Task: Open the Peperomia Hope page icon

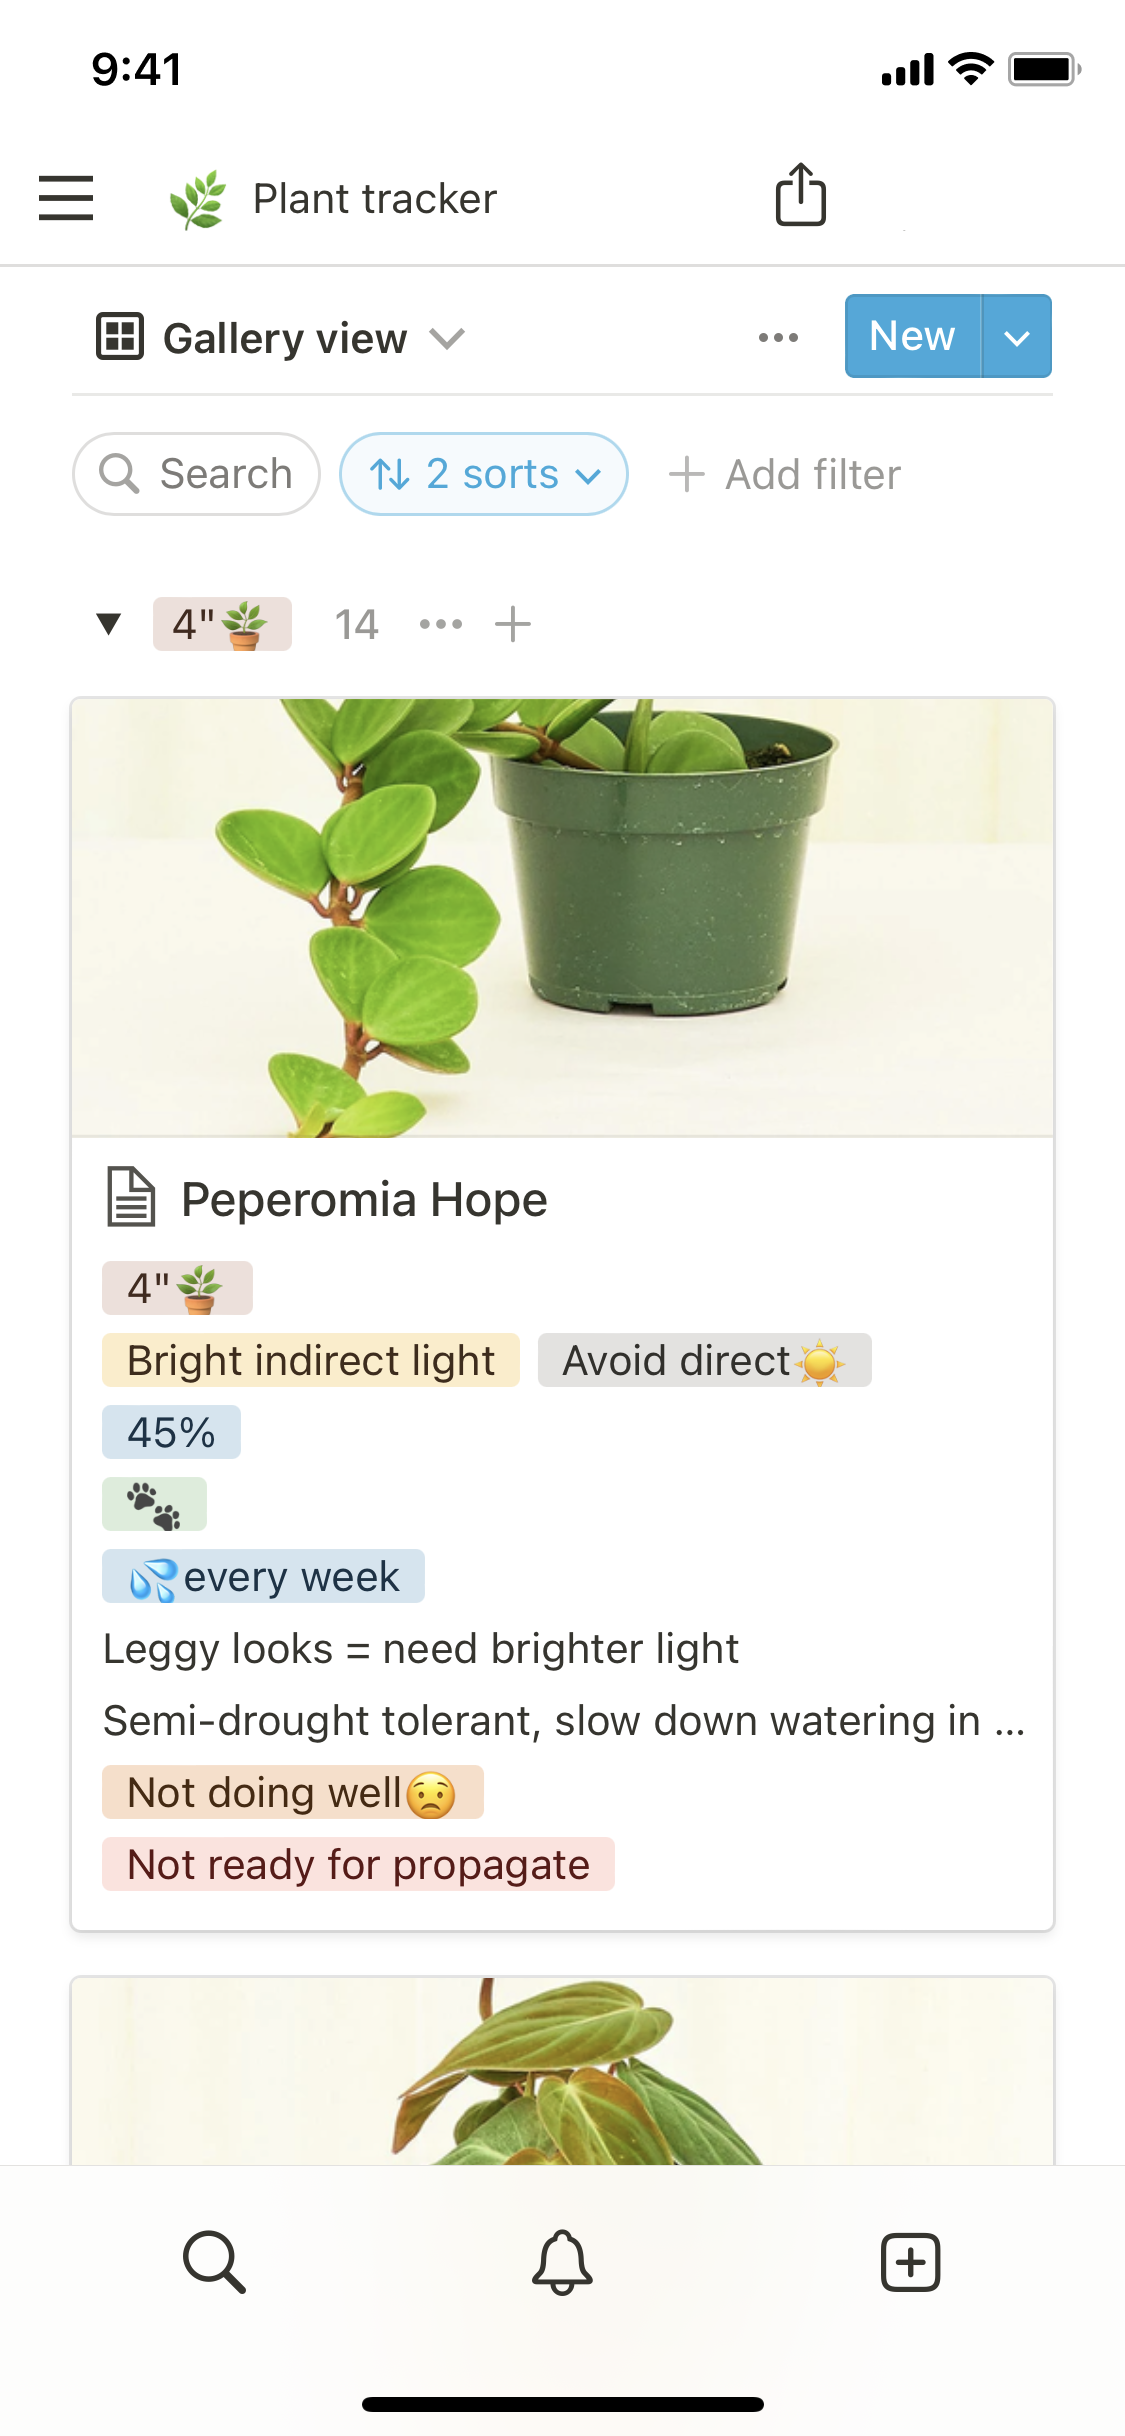Action: pos(131,1197)
